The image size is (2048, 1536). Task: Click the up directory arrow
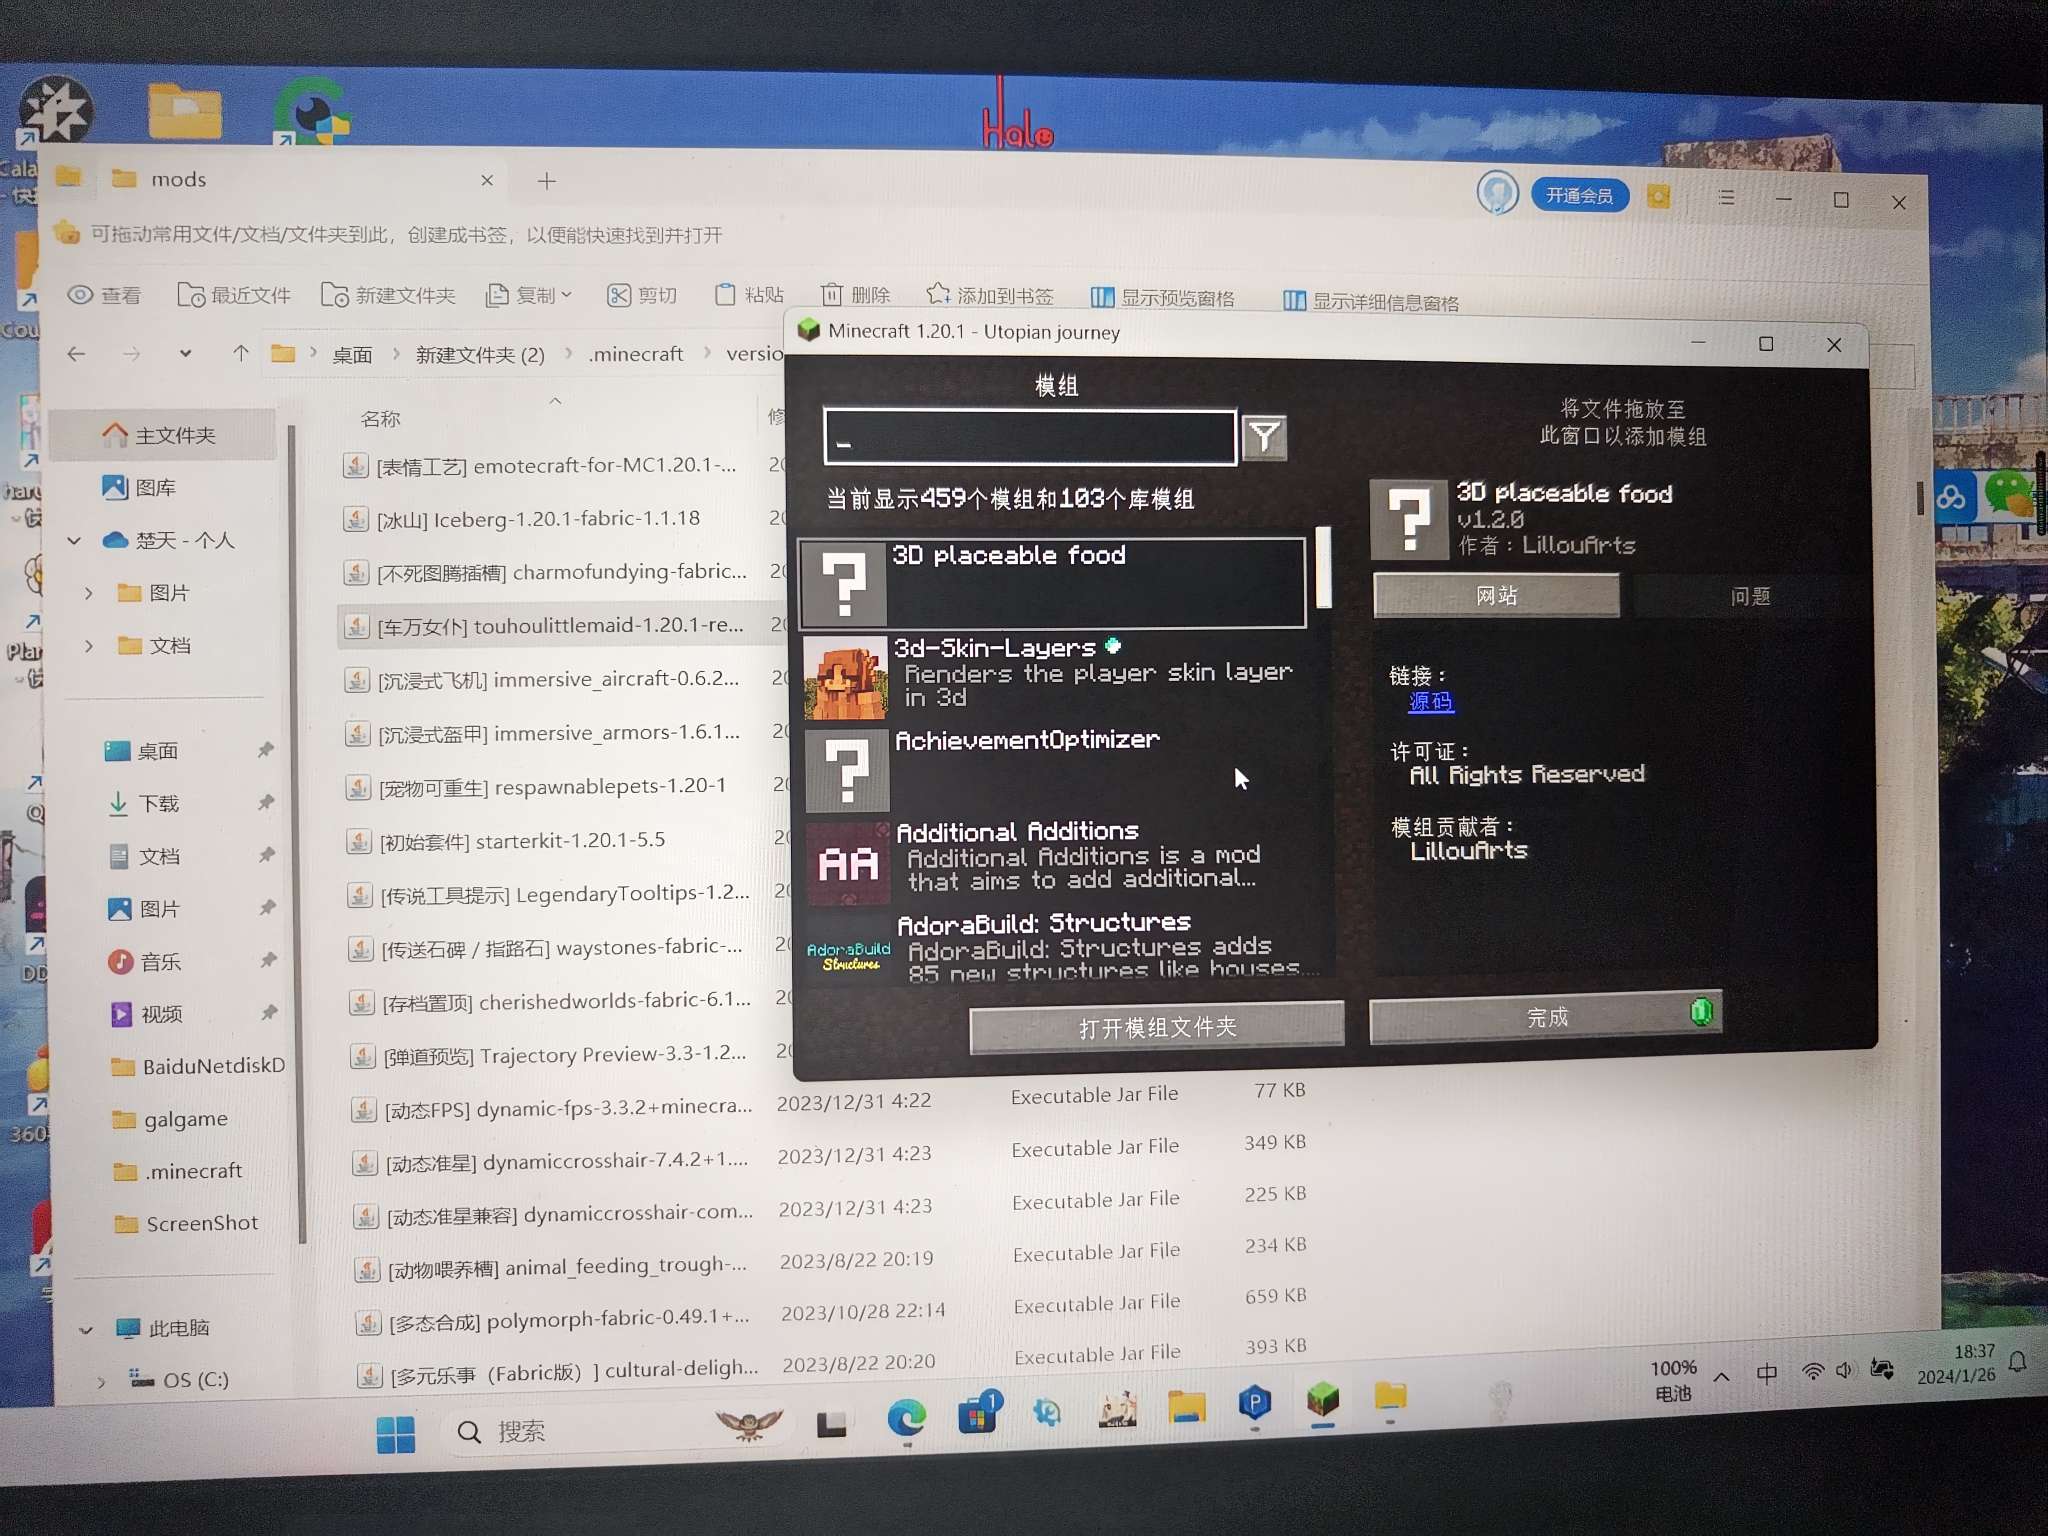click(x=240, y=353)
